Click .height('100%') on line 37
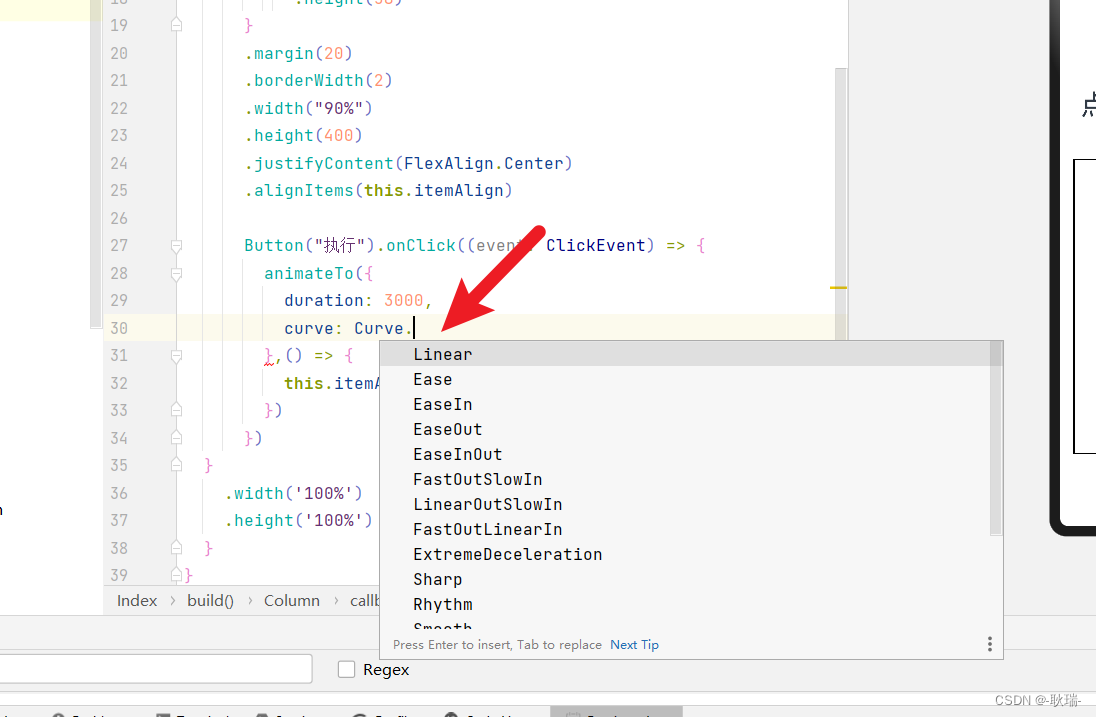 298,521
